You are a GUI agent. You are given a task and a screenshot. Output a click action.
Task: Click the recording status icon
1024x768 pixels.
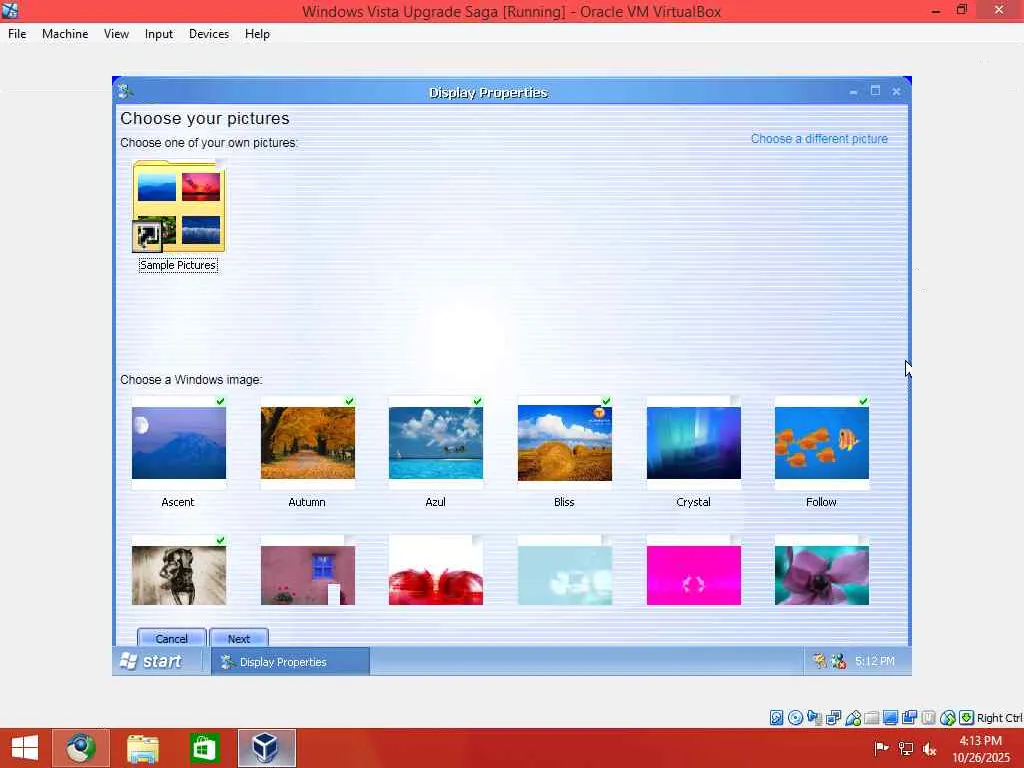tap(909, 718)
